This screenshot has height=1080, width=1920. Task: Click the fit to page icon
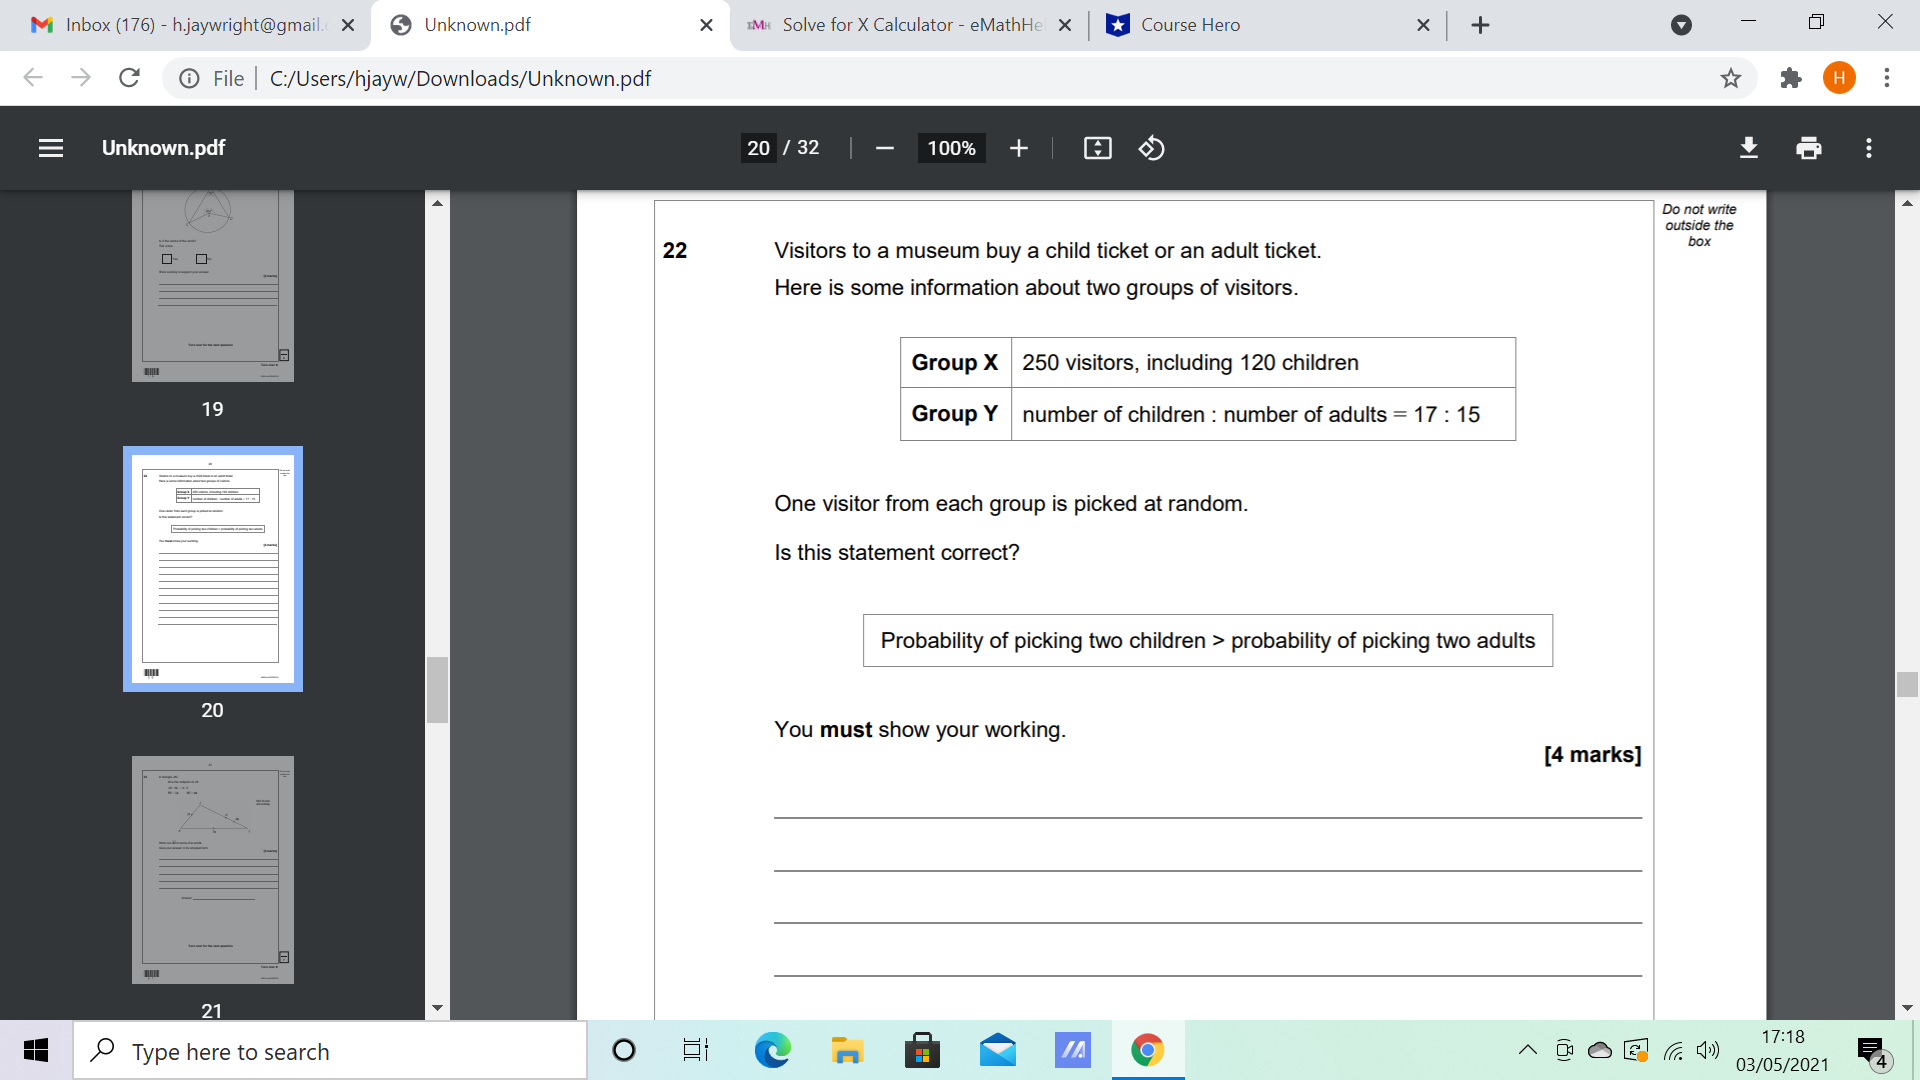pos(1096,148)
